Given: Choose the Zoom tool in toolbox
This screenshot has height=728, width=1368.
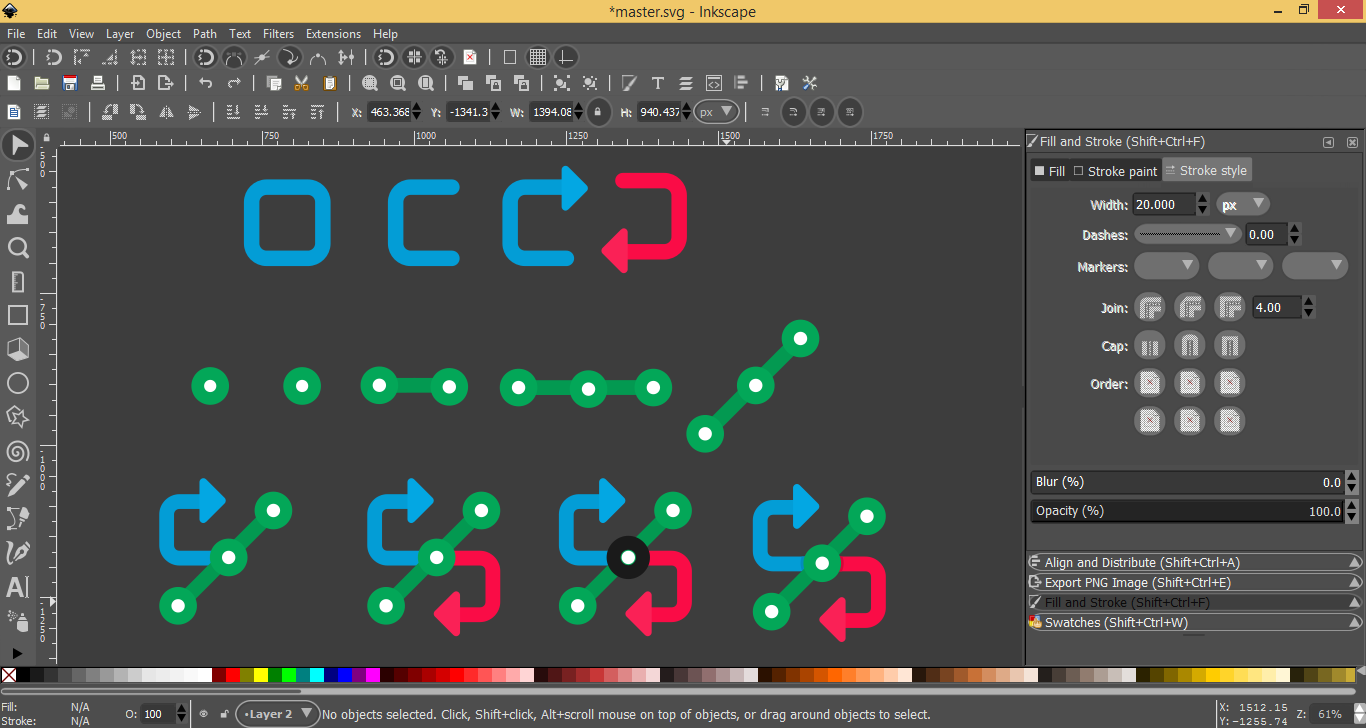Looking at the screenshot, I should click(17, 248).
